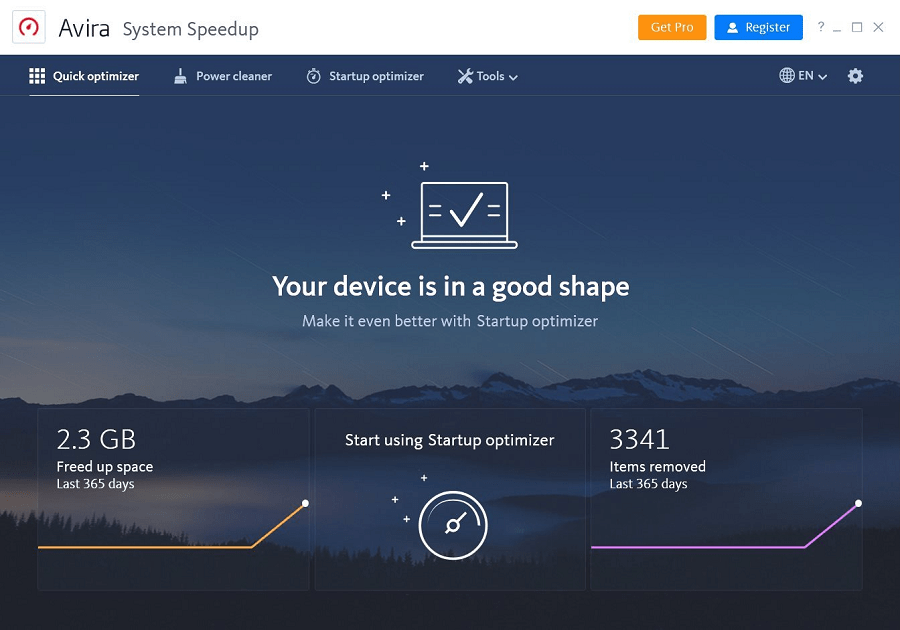Click the Avira brand name text
The image size is (900, 630).
tap(84, 28)
